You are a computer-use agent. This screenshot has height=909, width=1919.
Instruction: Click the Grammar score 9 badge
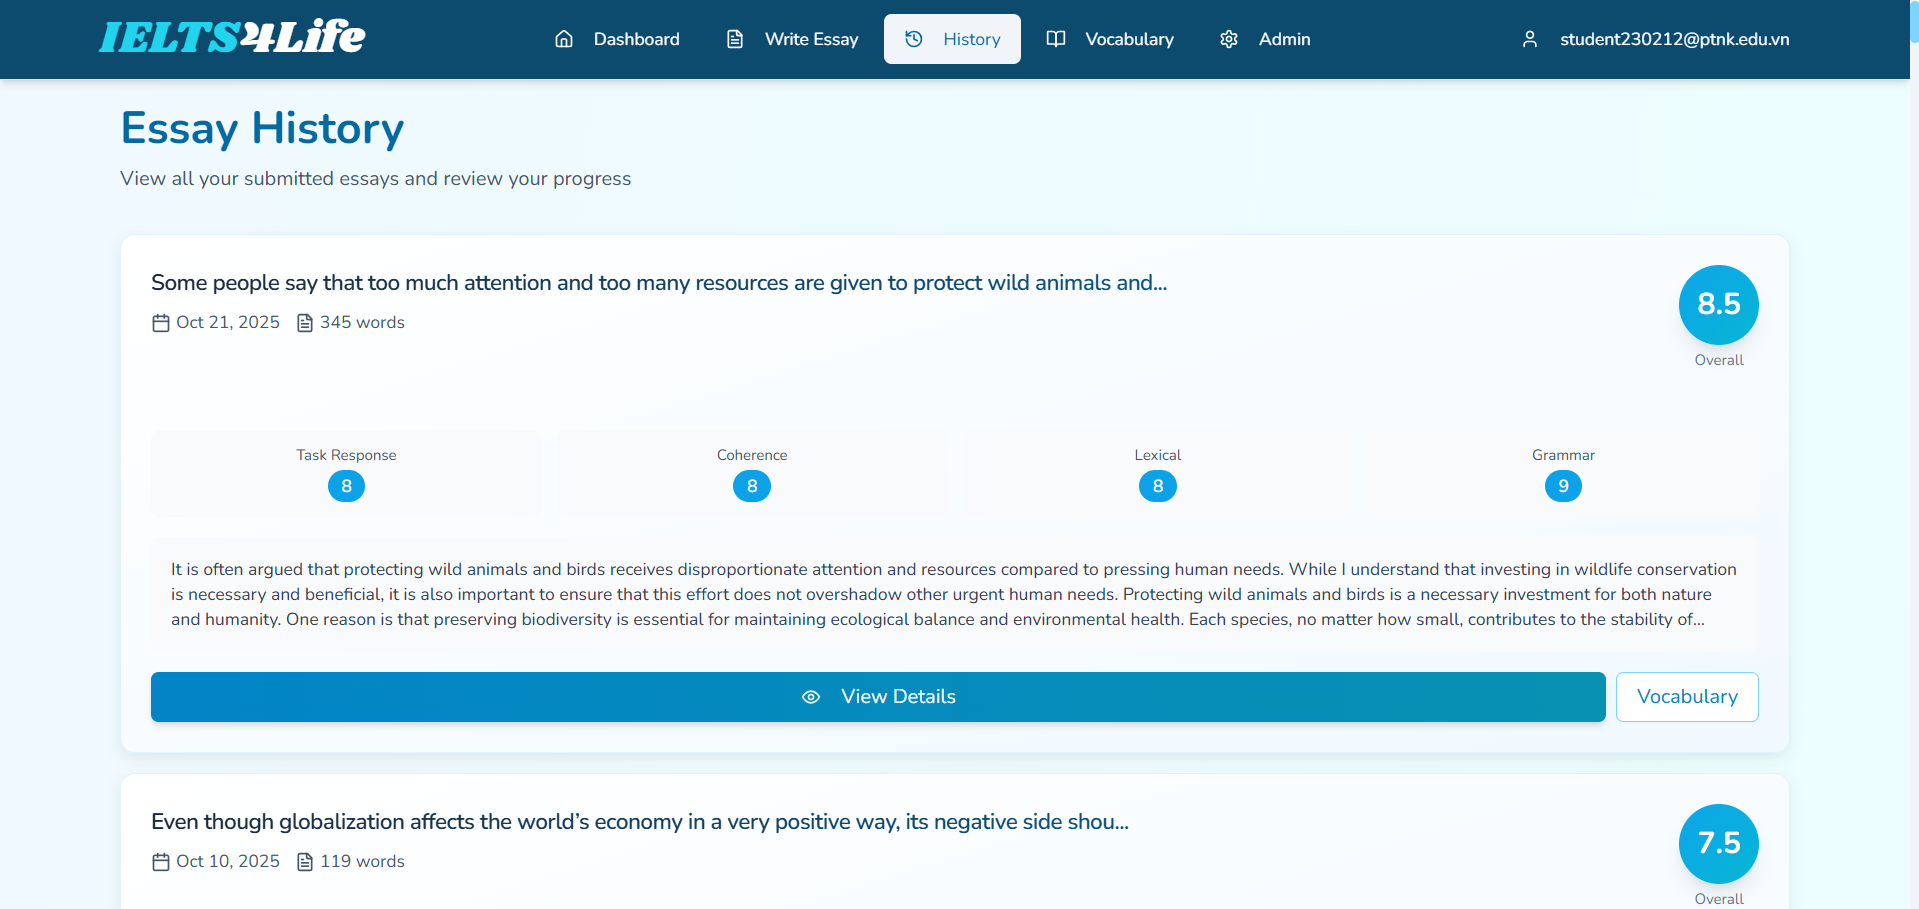[x=1563, y=486]
